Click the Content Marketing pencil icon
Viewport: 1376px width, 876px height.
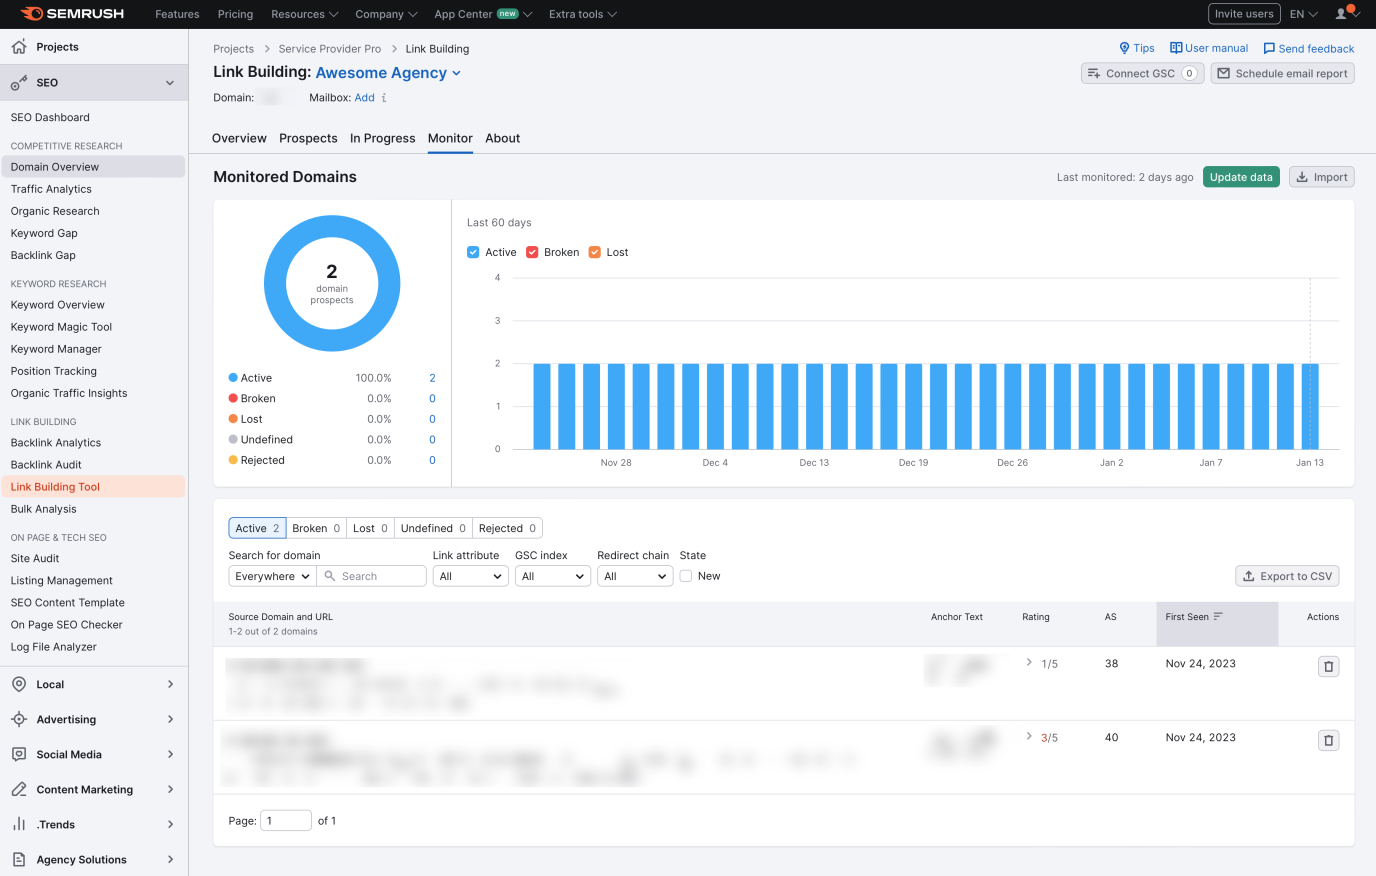19,789
